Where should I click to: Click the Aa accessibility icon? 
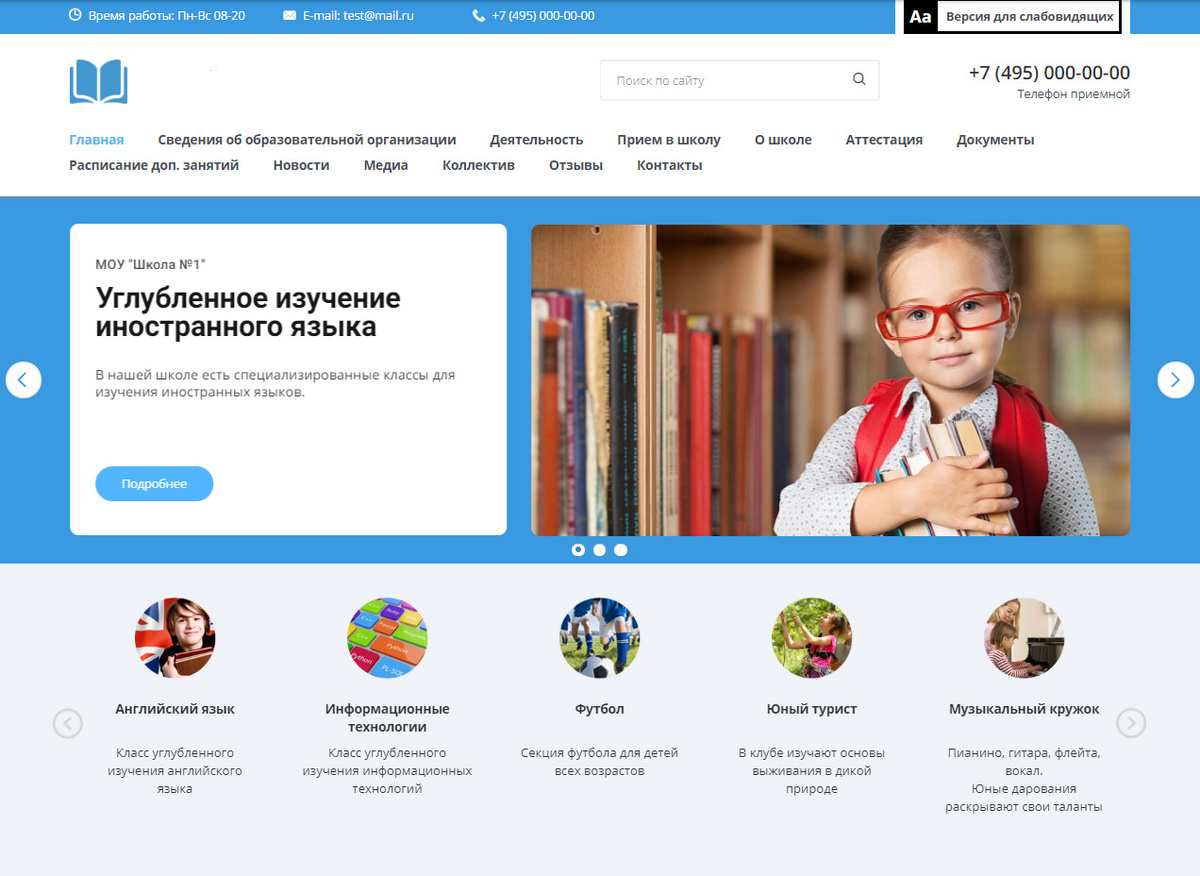(x=920, y=17)
